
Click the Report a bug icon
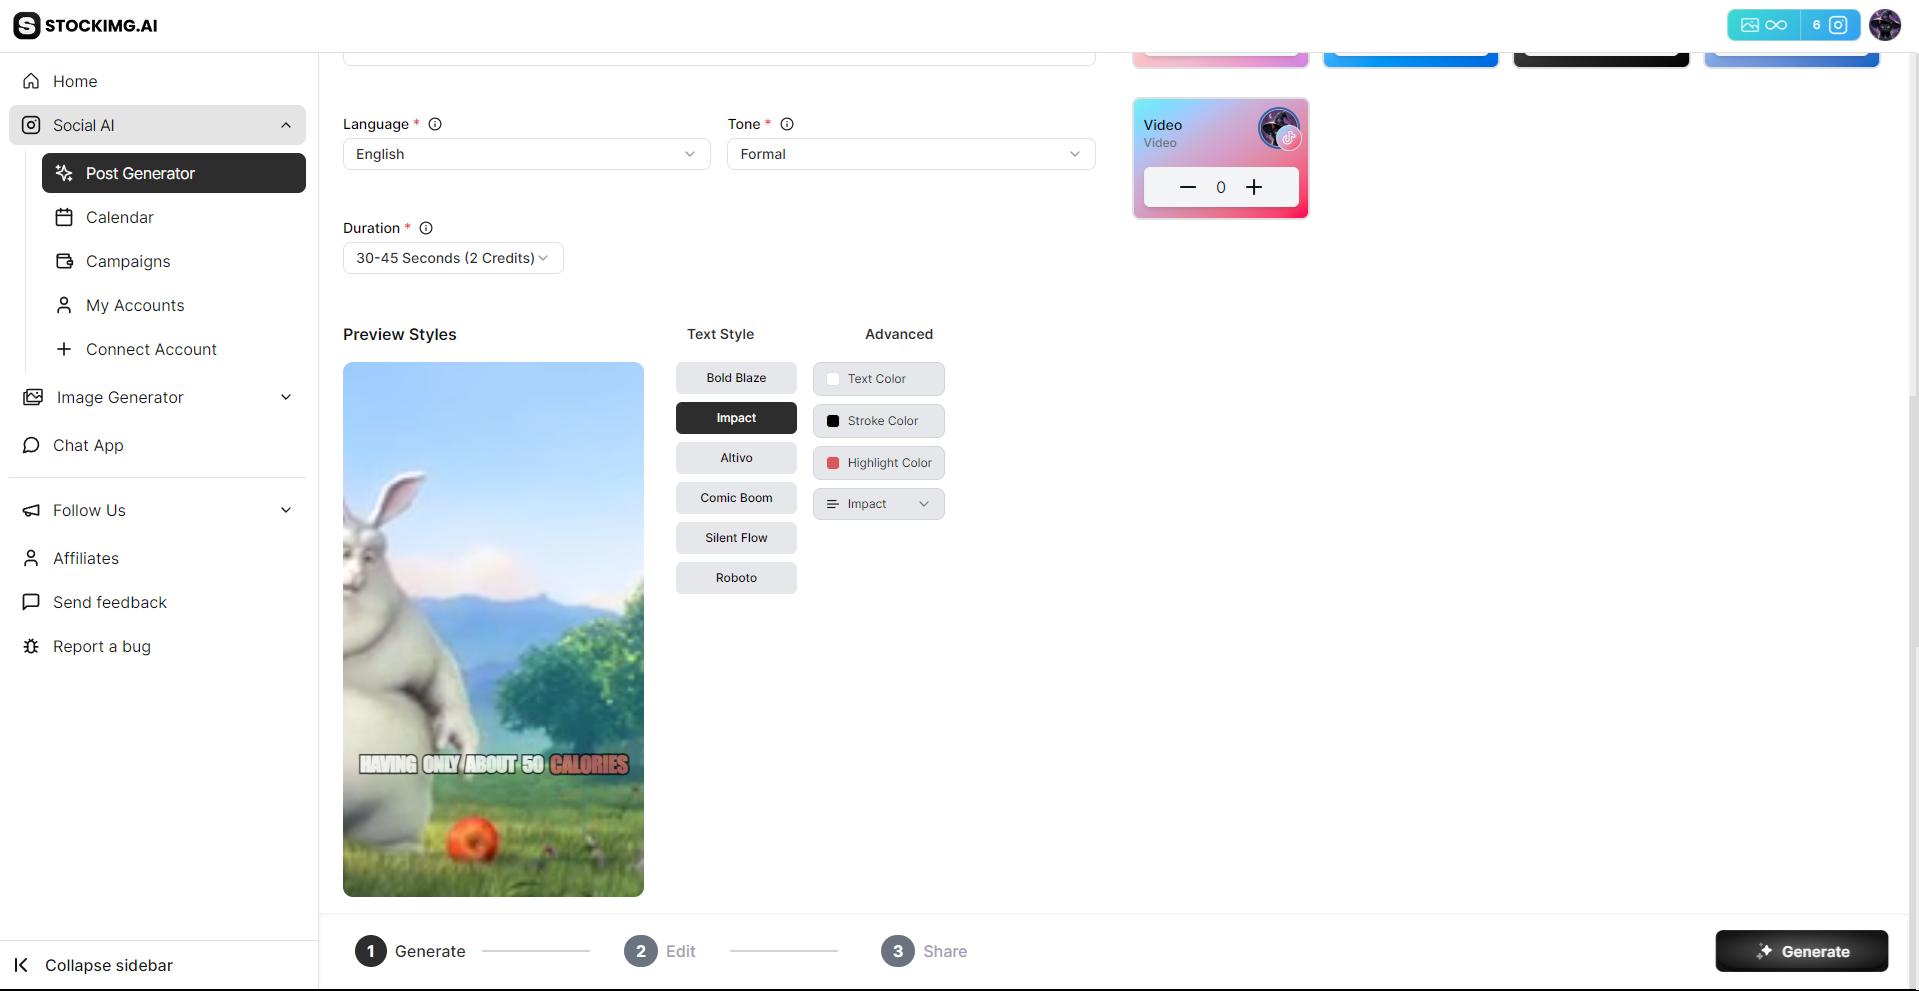coord(30,646)
